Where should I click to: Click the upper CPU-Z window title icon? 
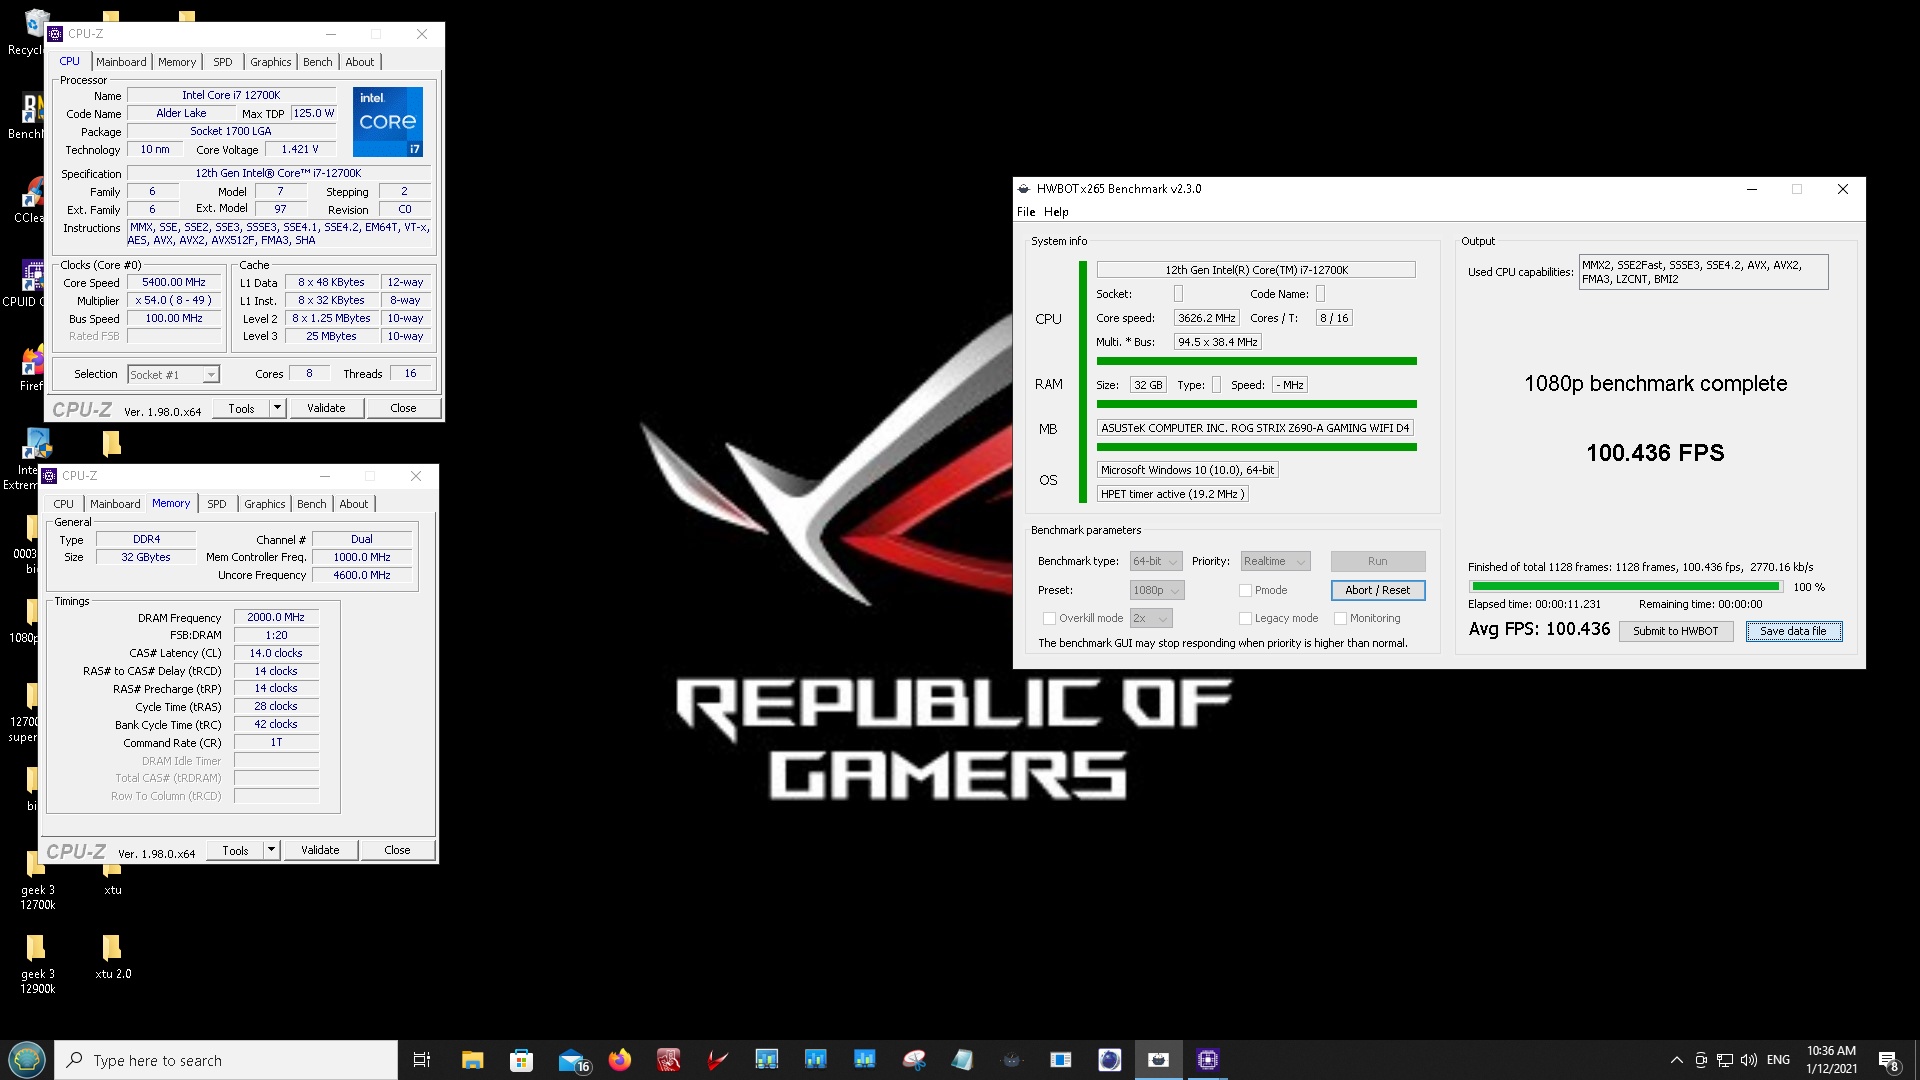point(56,34)
